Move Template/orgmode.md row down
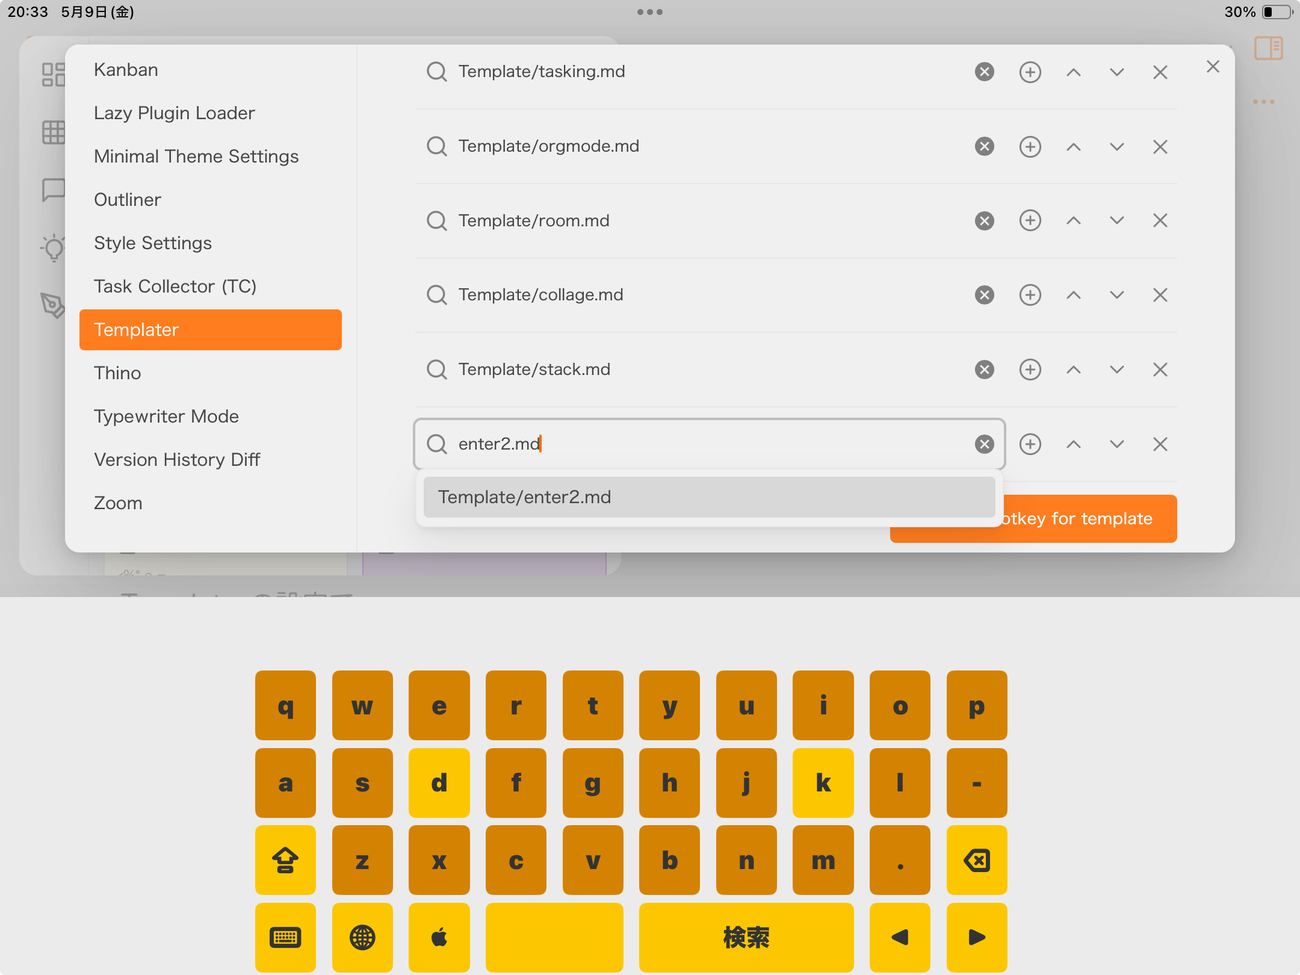This screenshot has width=1300, height=975. 1117,147
